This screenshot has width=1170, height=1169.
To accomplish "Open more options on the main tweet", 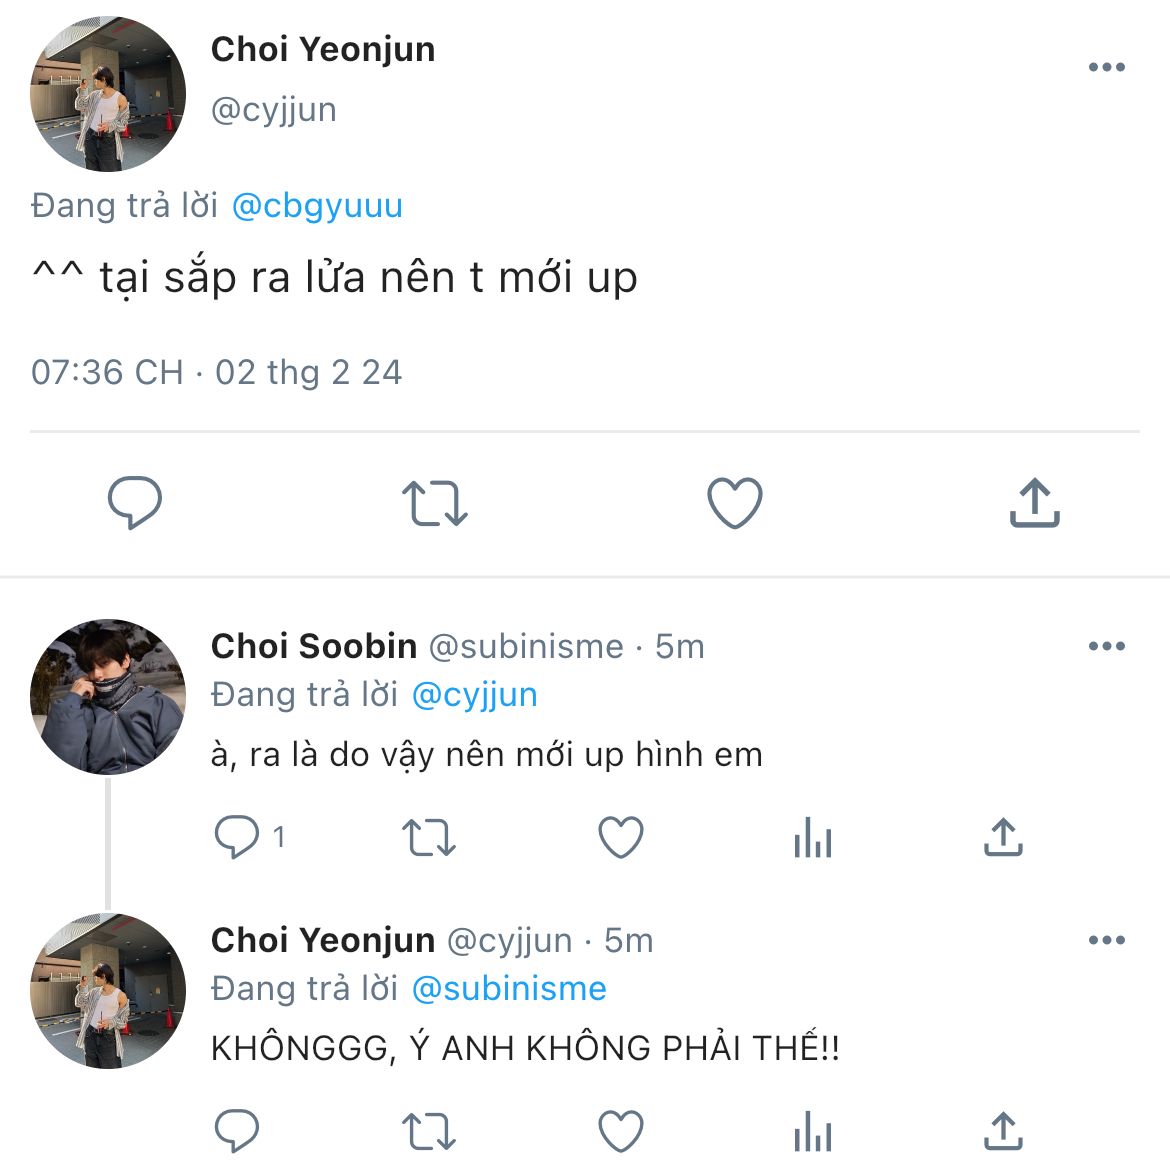I will tap(1106, 67).
